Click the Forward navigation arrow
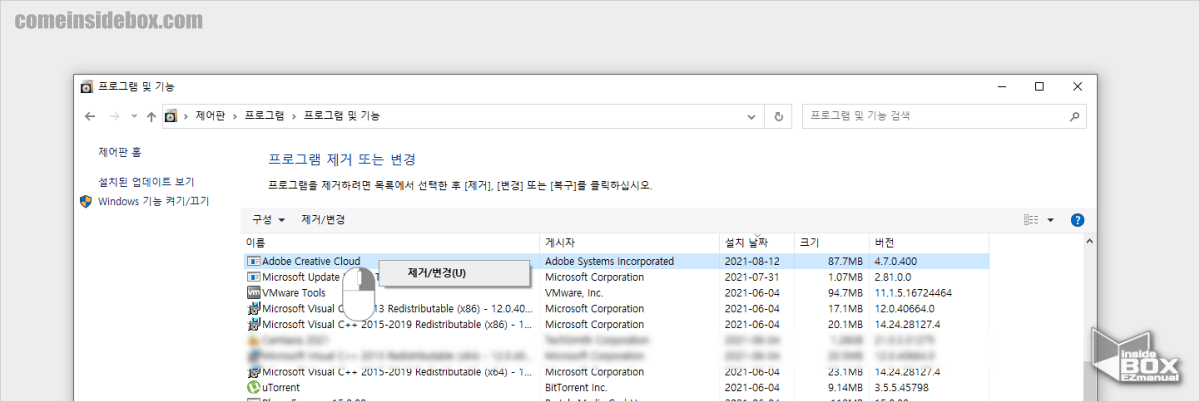This screenshot has height=402, width=1200. tap(114, 117)
